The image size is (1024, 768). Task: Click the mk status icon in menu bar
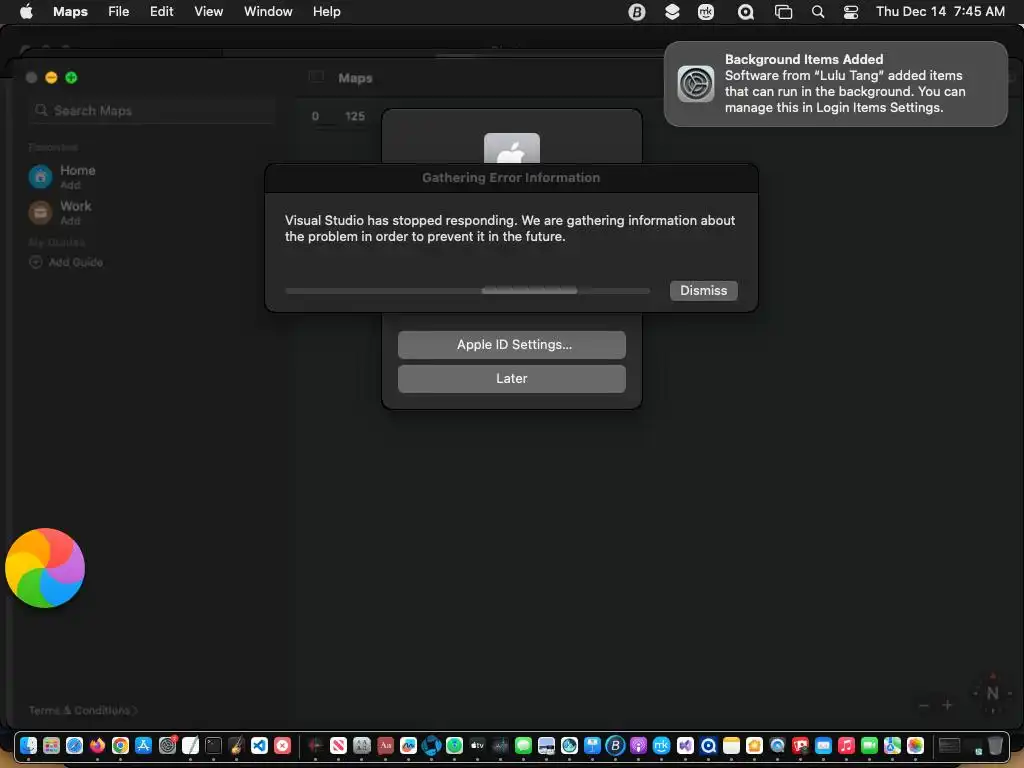706,12
